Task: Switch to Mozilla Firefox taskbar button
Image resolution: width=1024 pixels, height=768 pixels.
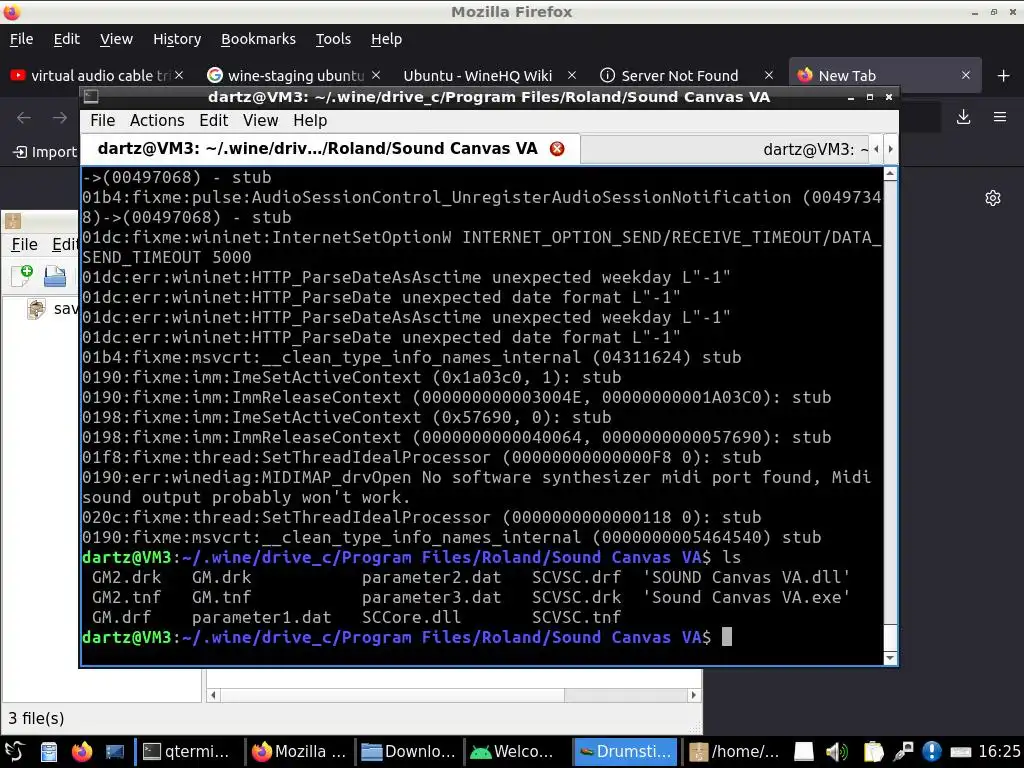Action: tap(299, 752)
